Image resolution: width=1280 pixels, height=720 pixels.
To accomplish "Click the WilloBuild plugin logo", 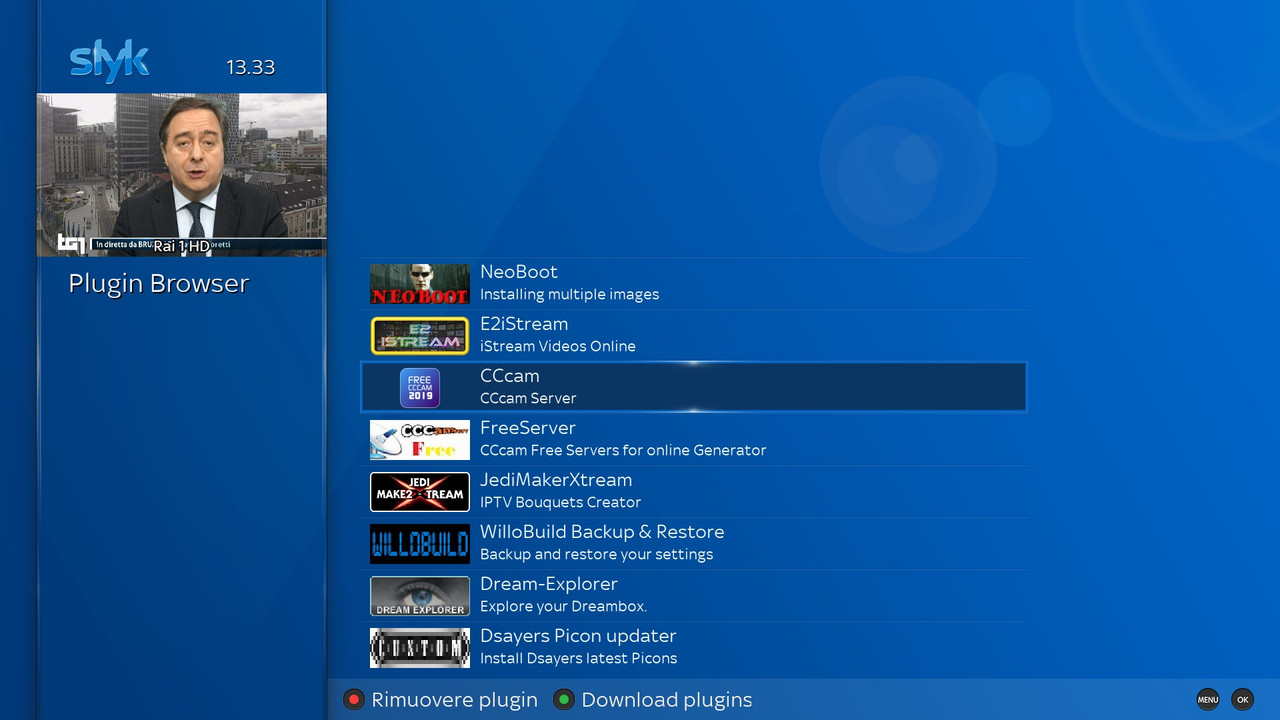I will click(x=420, y=544).
